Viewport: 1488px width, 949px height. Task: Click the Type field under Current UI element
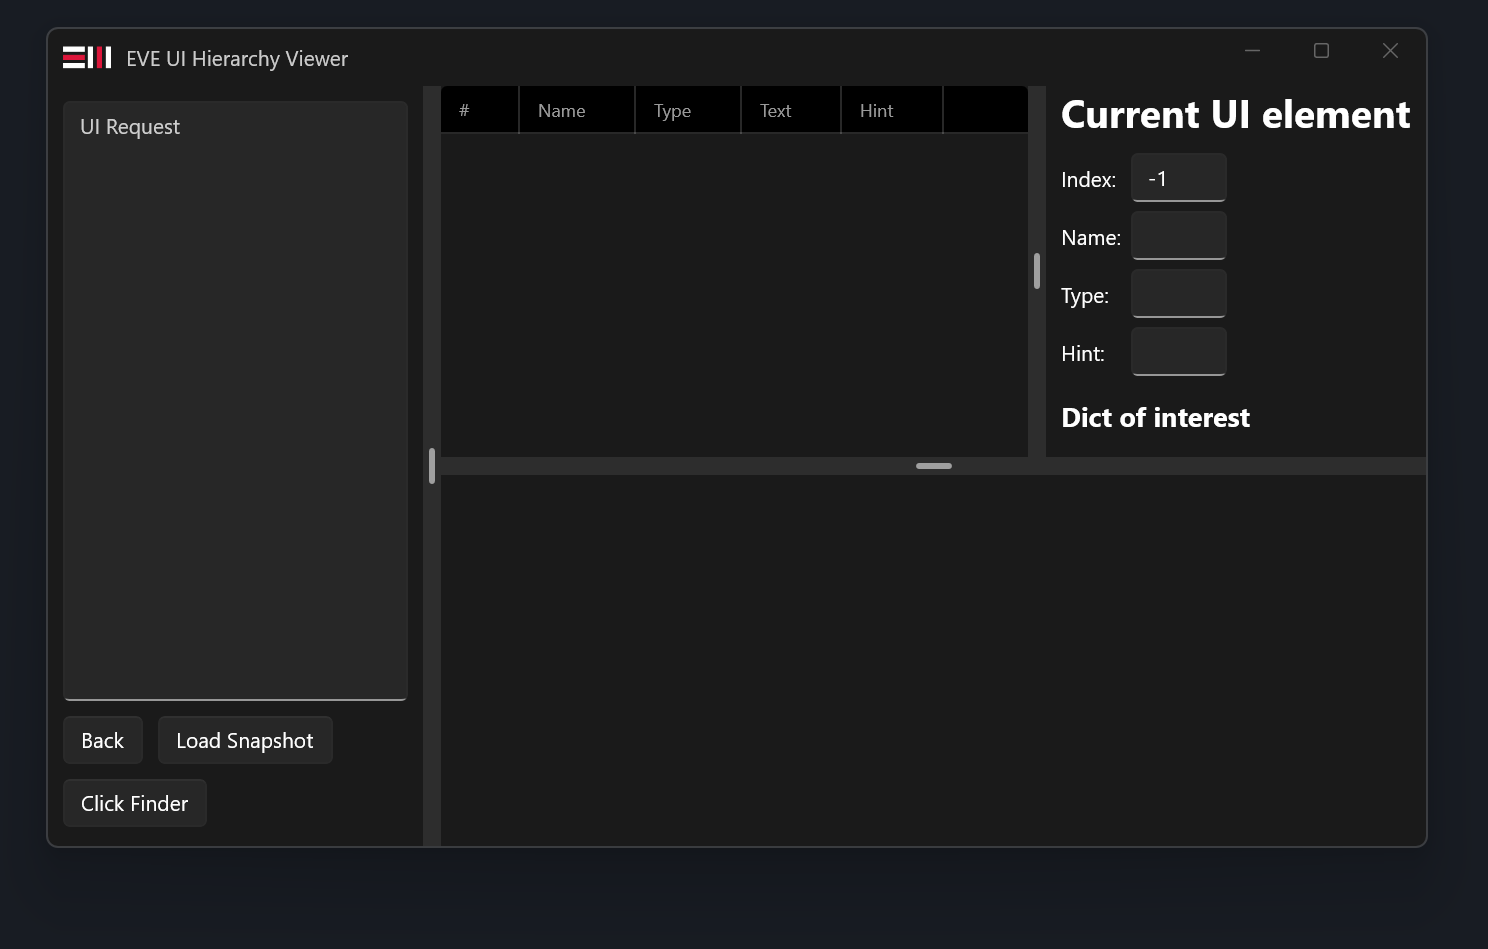[x=1178, y=293]
